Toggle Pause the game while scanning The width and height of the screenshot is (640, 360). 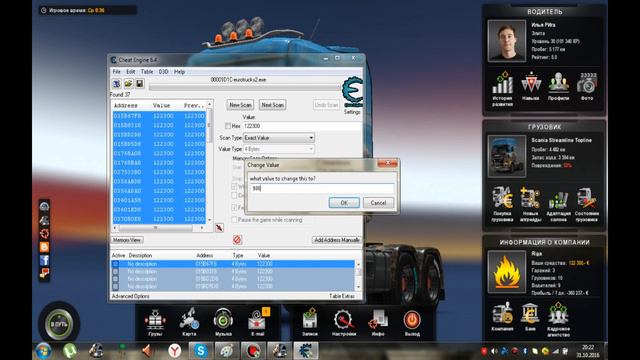pyautogui.click(x=234, y=220)
